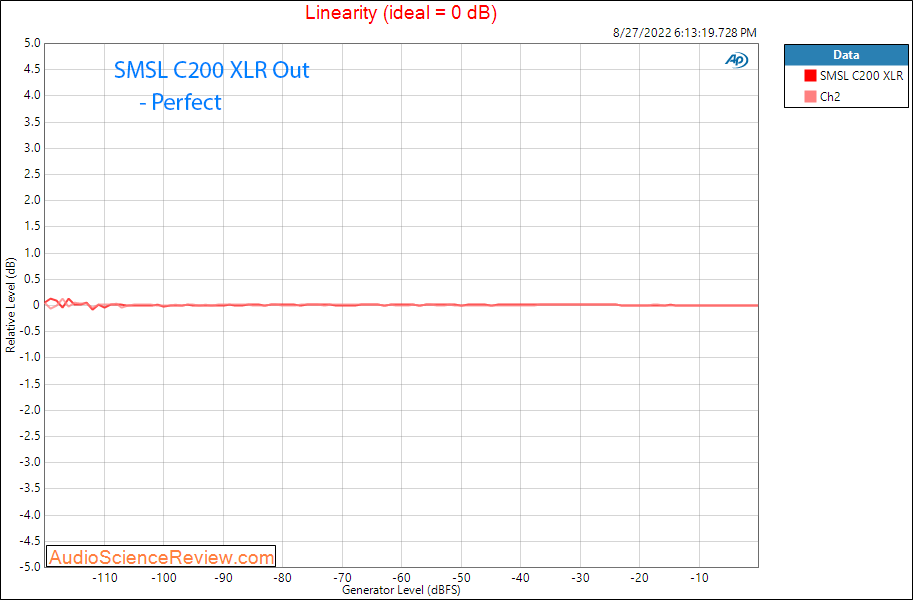Screen dimensions: 913x600
Task: Click the 0 value on the vertical axis
Action: pos(37,305)
